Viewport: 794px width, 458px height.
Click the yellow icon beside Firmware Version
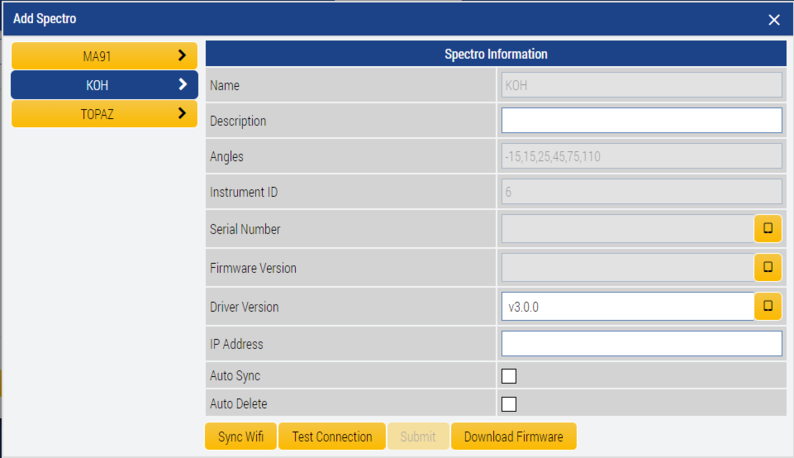[x=767, y=268]
